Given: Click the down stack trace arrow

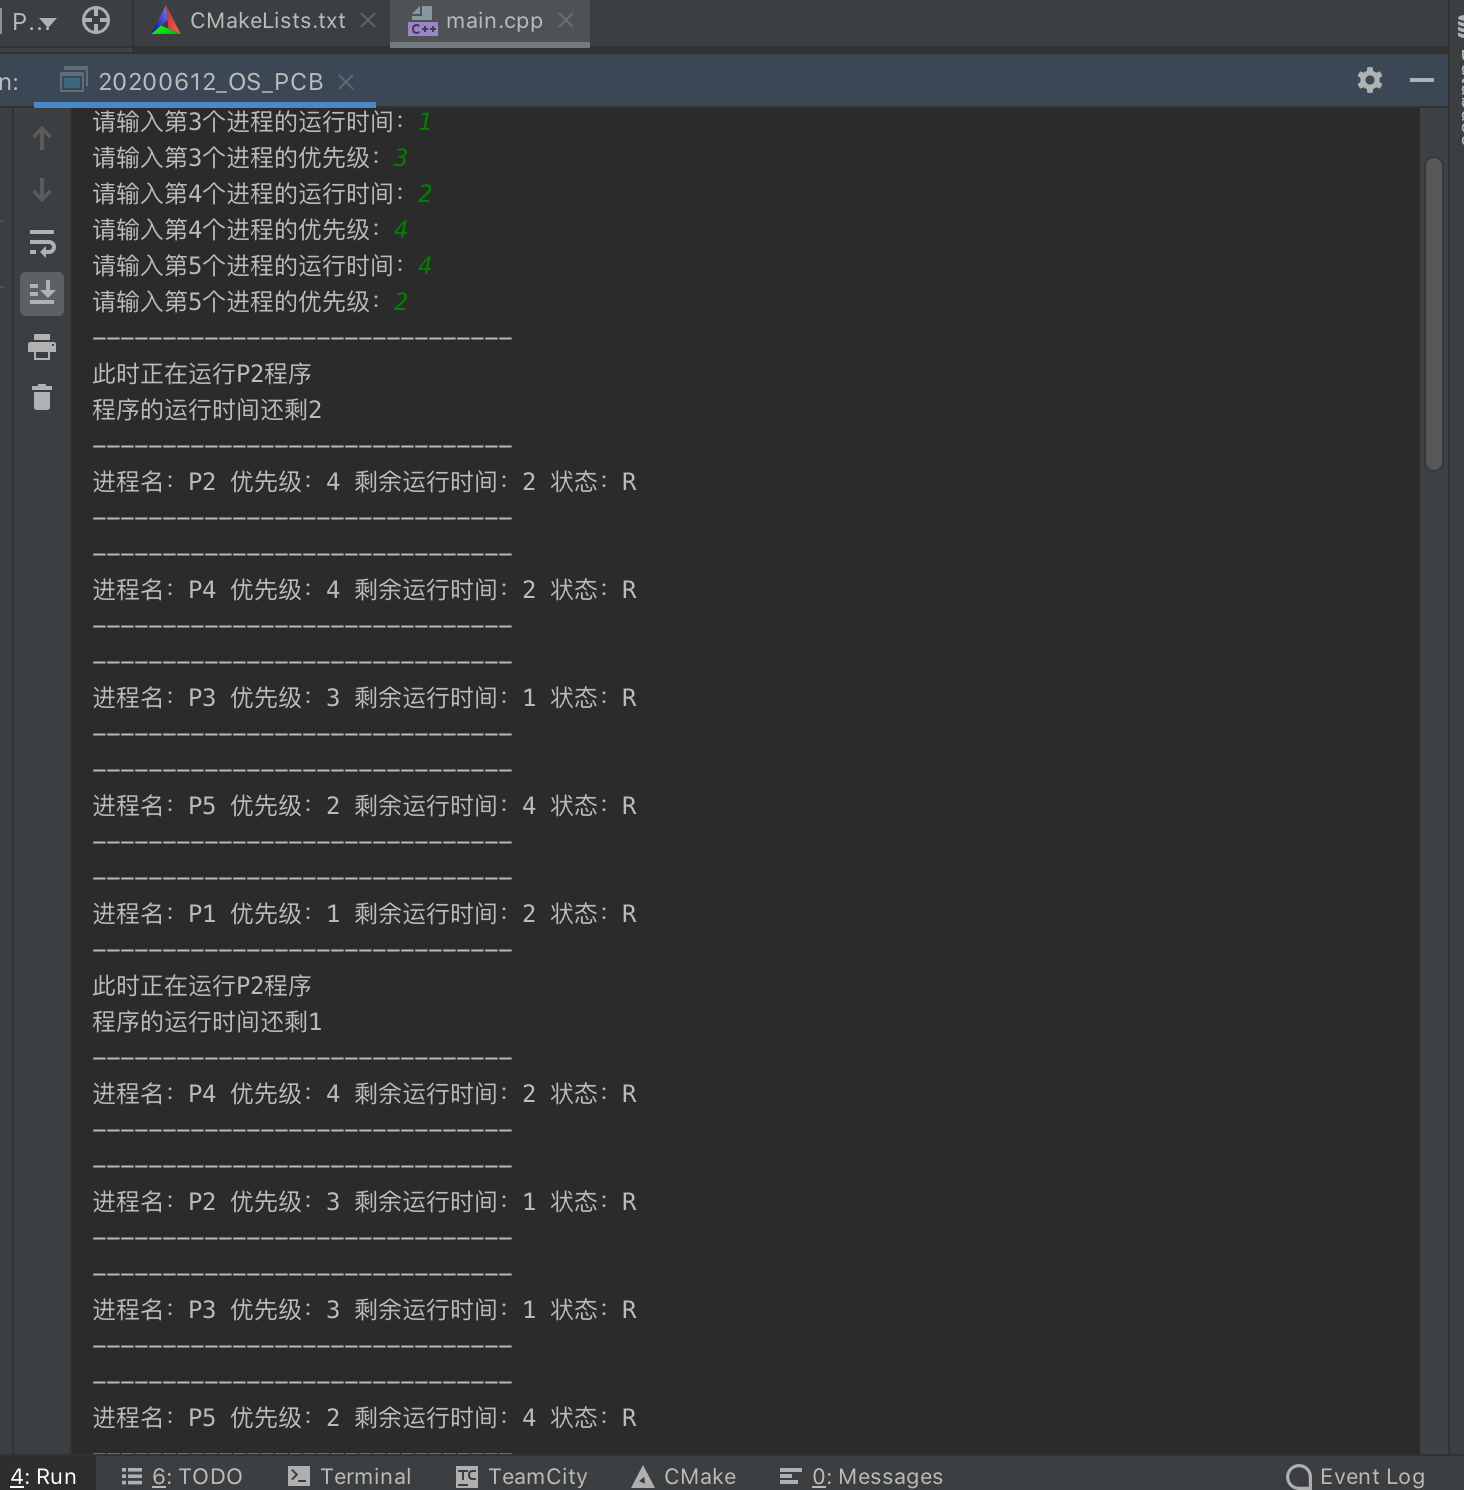Looking at the screenshot, I should click(x=42, y=190).
